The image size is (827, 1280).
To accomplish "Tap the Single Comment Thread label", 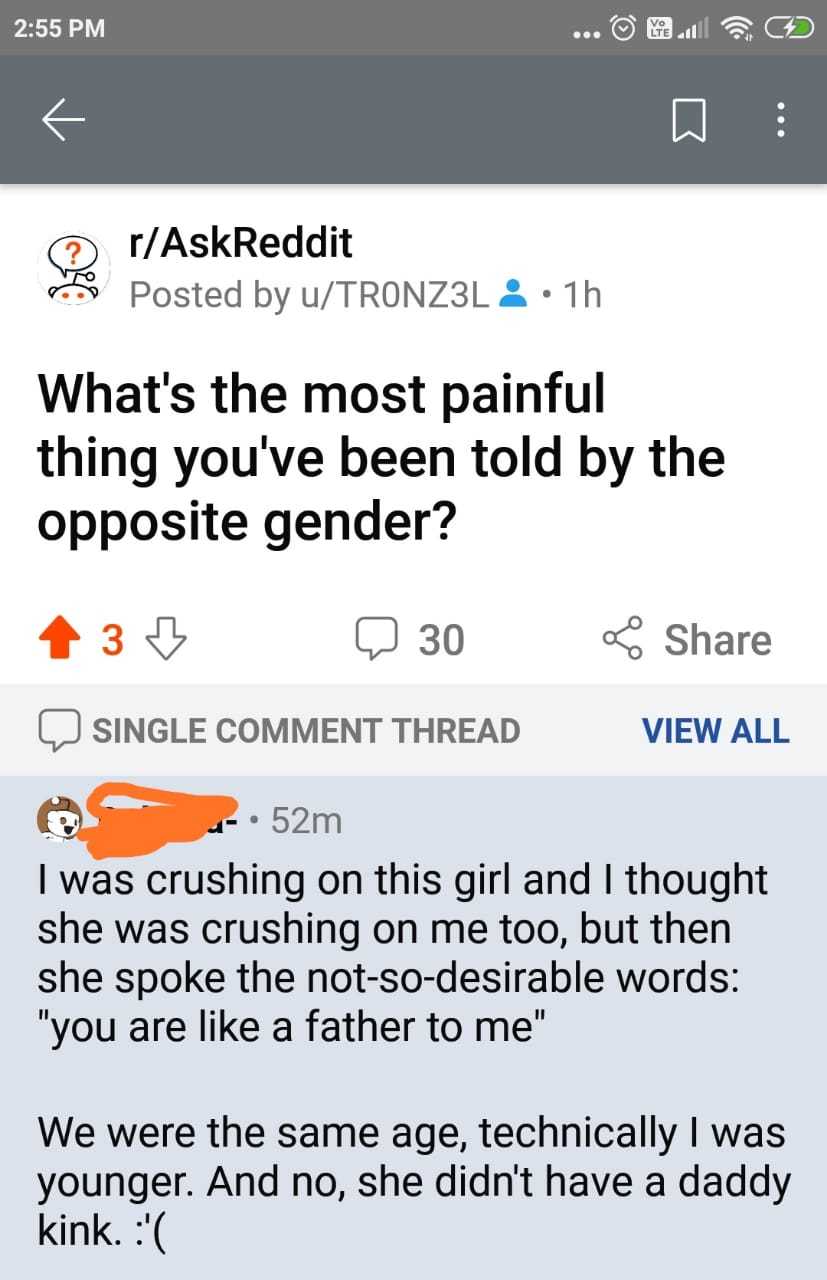I will [305, 730].
